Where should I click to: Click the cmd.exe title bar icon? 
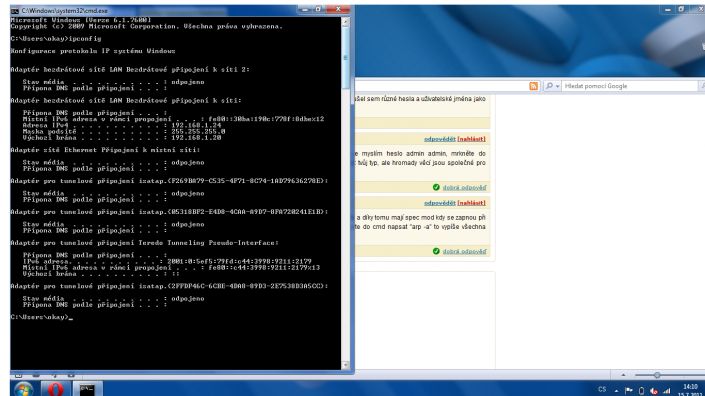coord(14,10)
